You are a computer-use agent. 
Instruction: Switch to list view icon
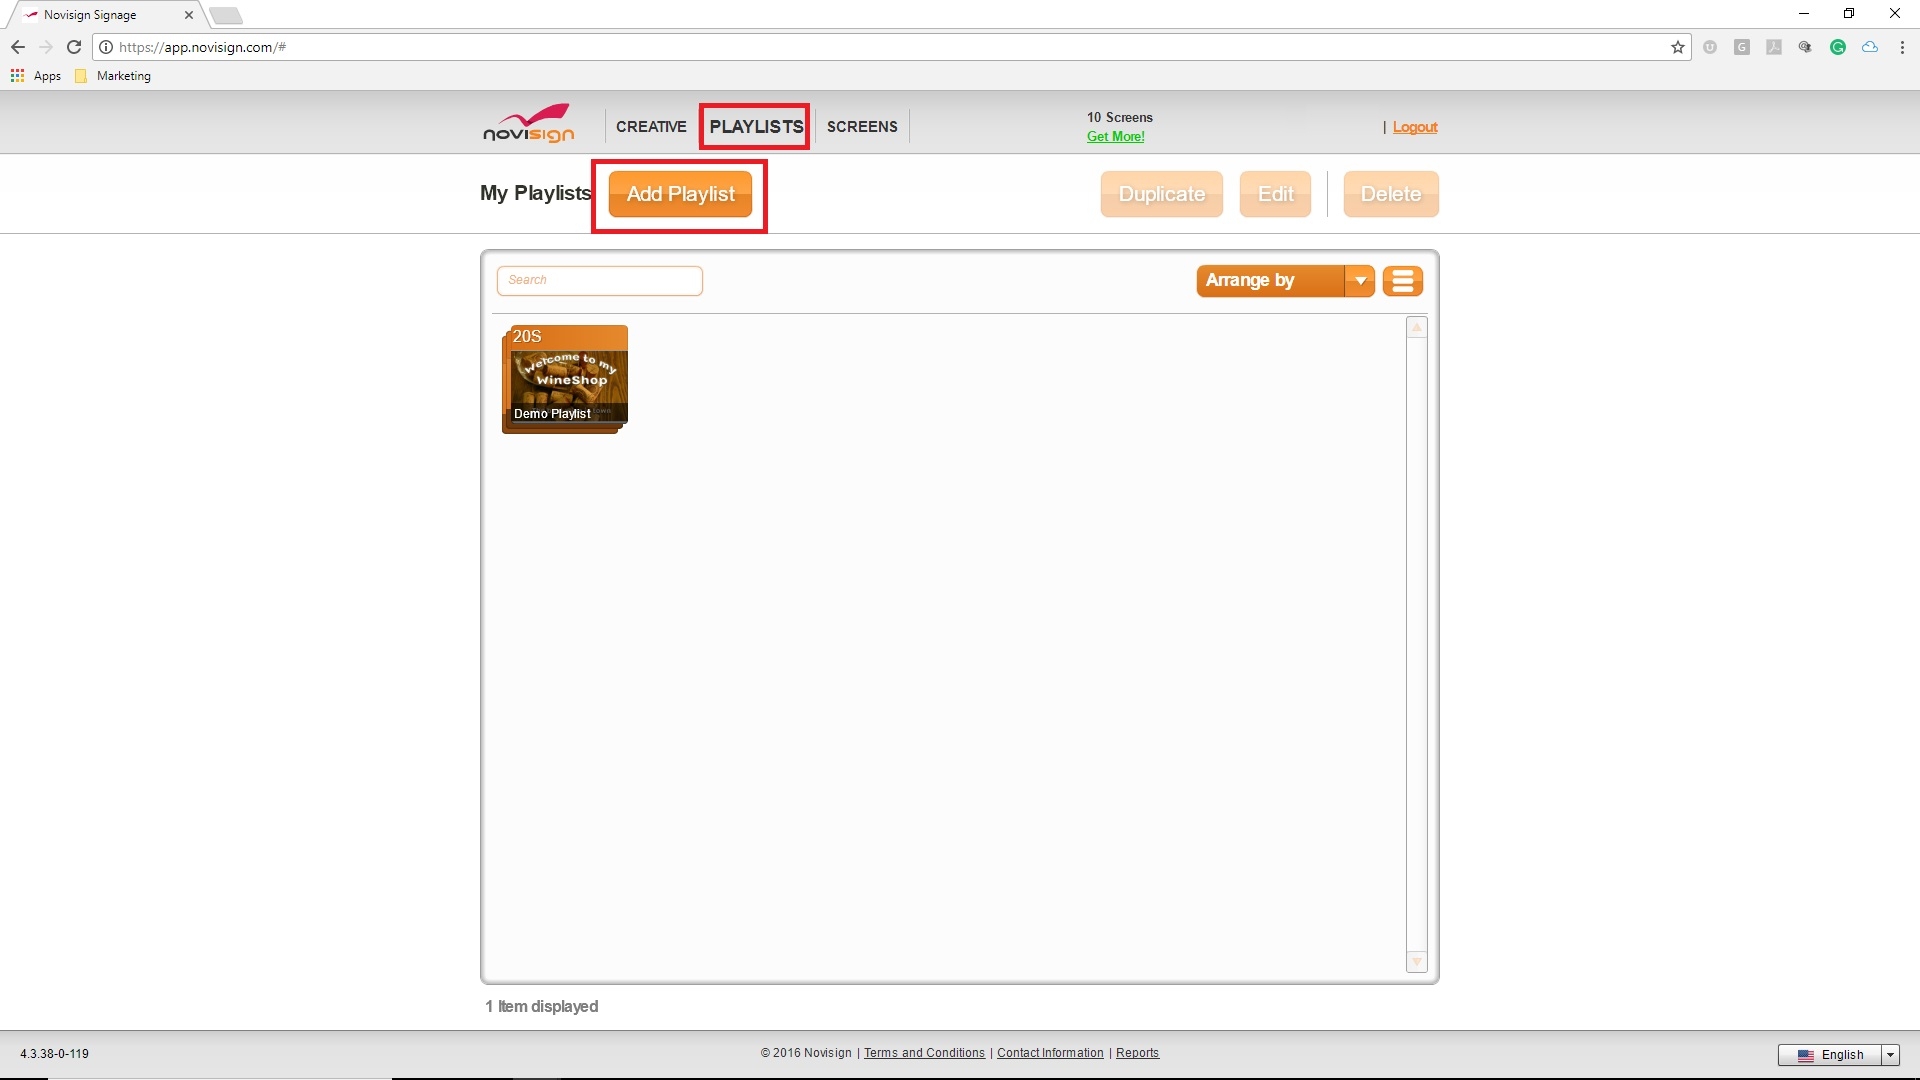(x=1402, y=281)
